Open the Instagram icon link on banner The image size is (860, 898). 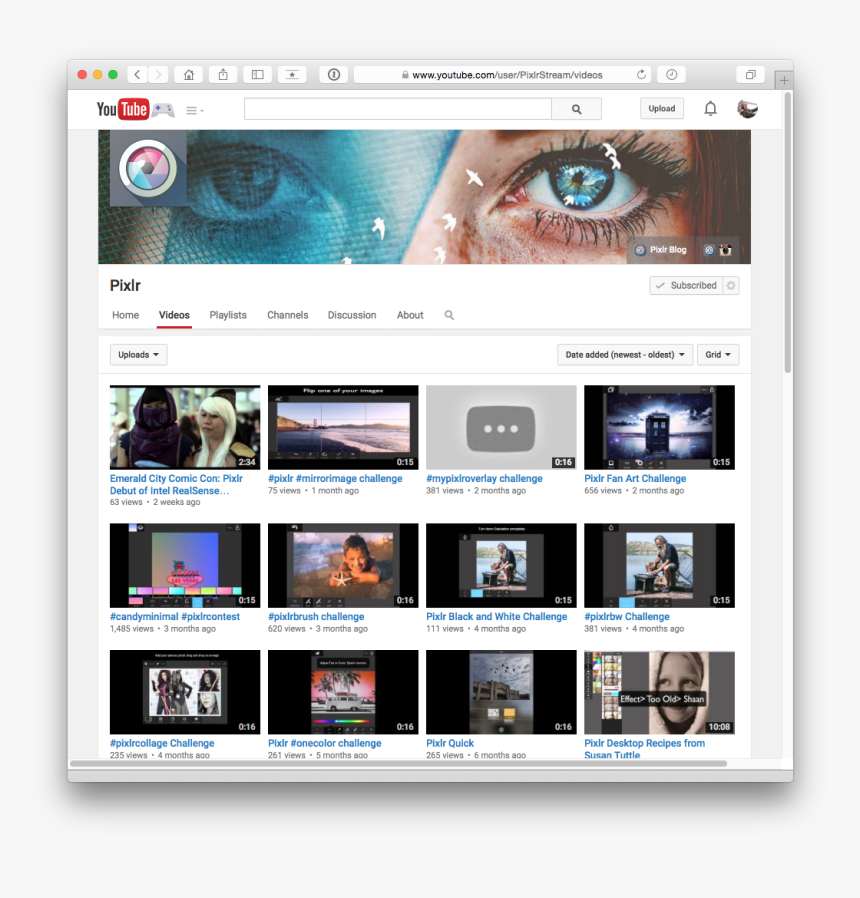[725, 250]
